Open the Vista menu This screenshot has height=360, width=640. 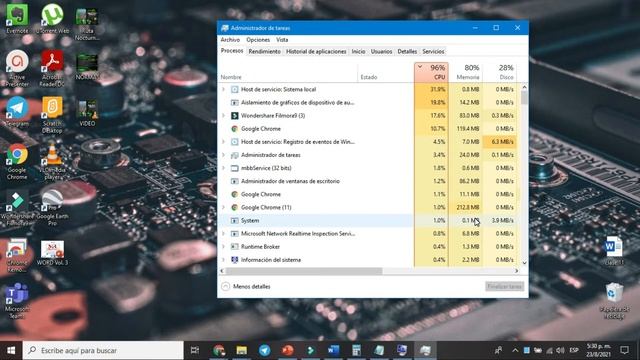click(x=282, y=40)
